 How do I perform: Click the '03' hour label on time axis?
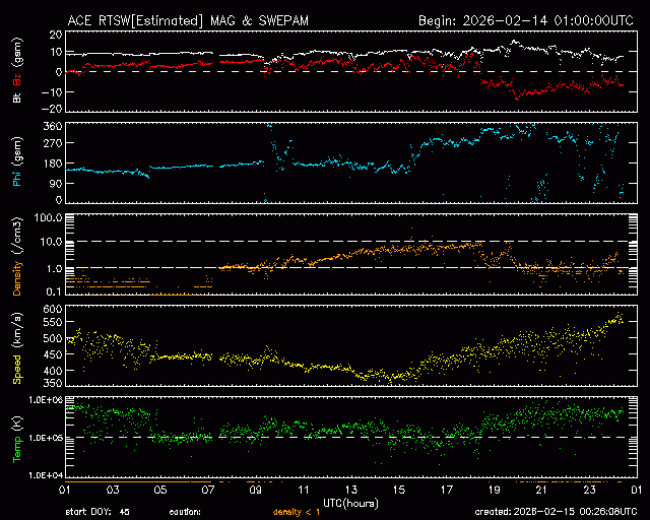coord(113,490)
